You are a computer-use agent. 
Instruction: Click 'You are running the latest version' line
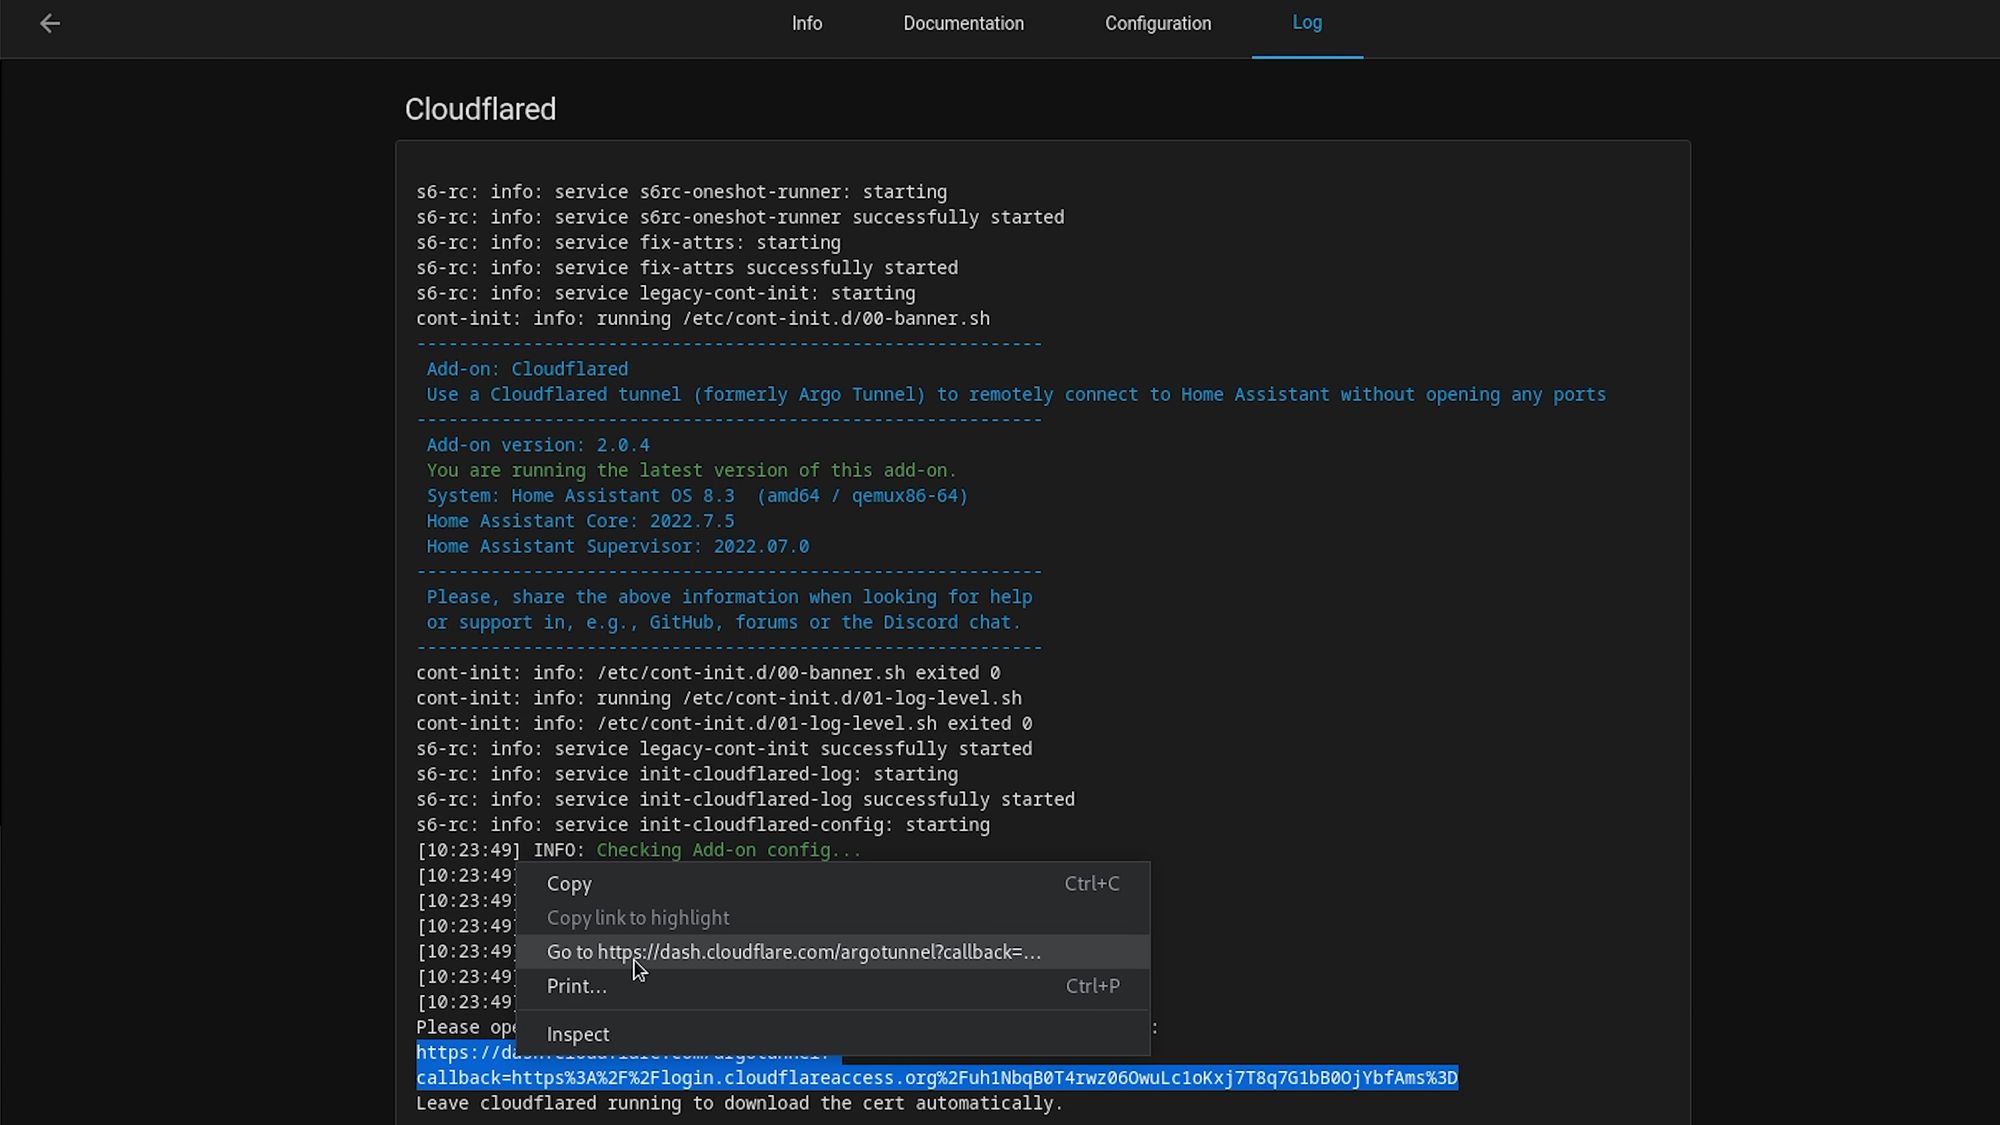tap(691, 470)
